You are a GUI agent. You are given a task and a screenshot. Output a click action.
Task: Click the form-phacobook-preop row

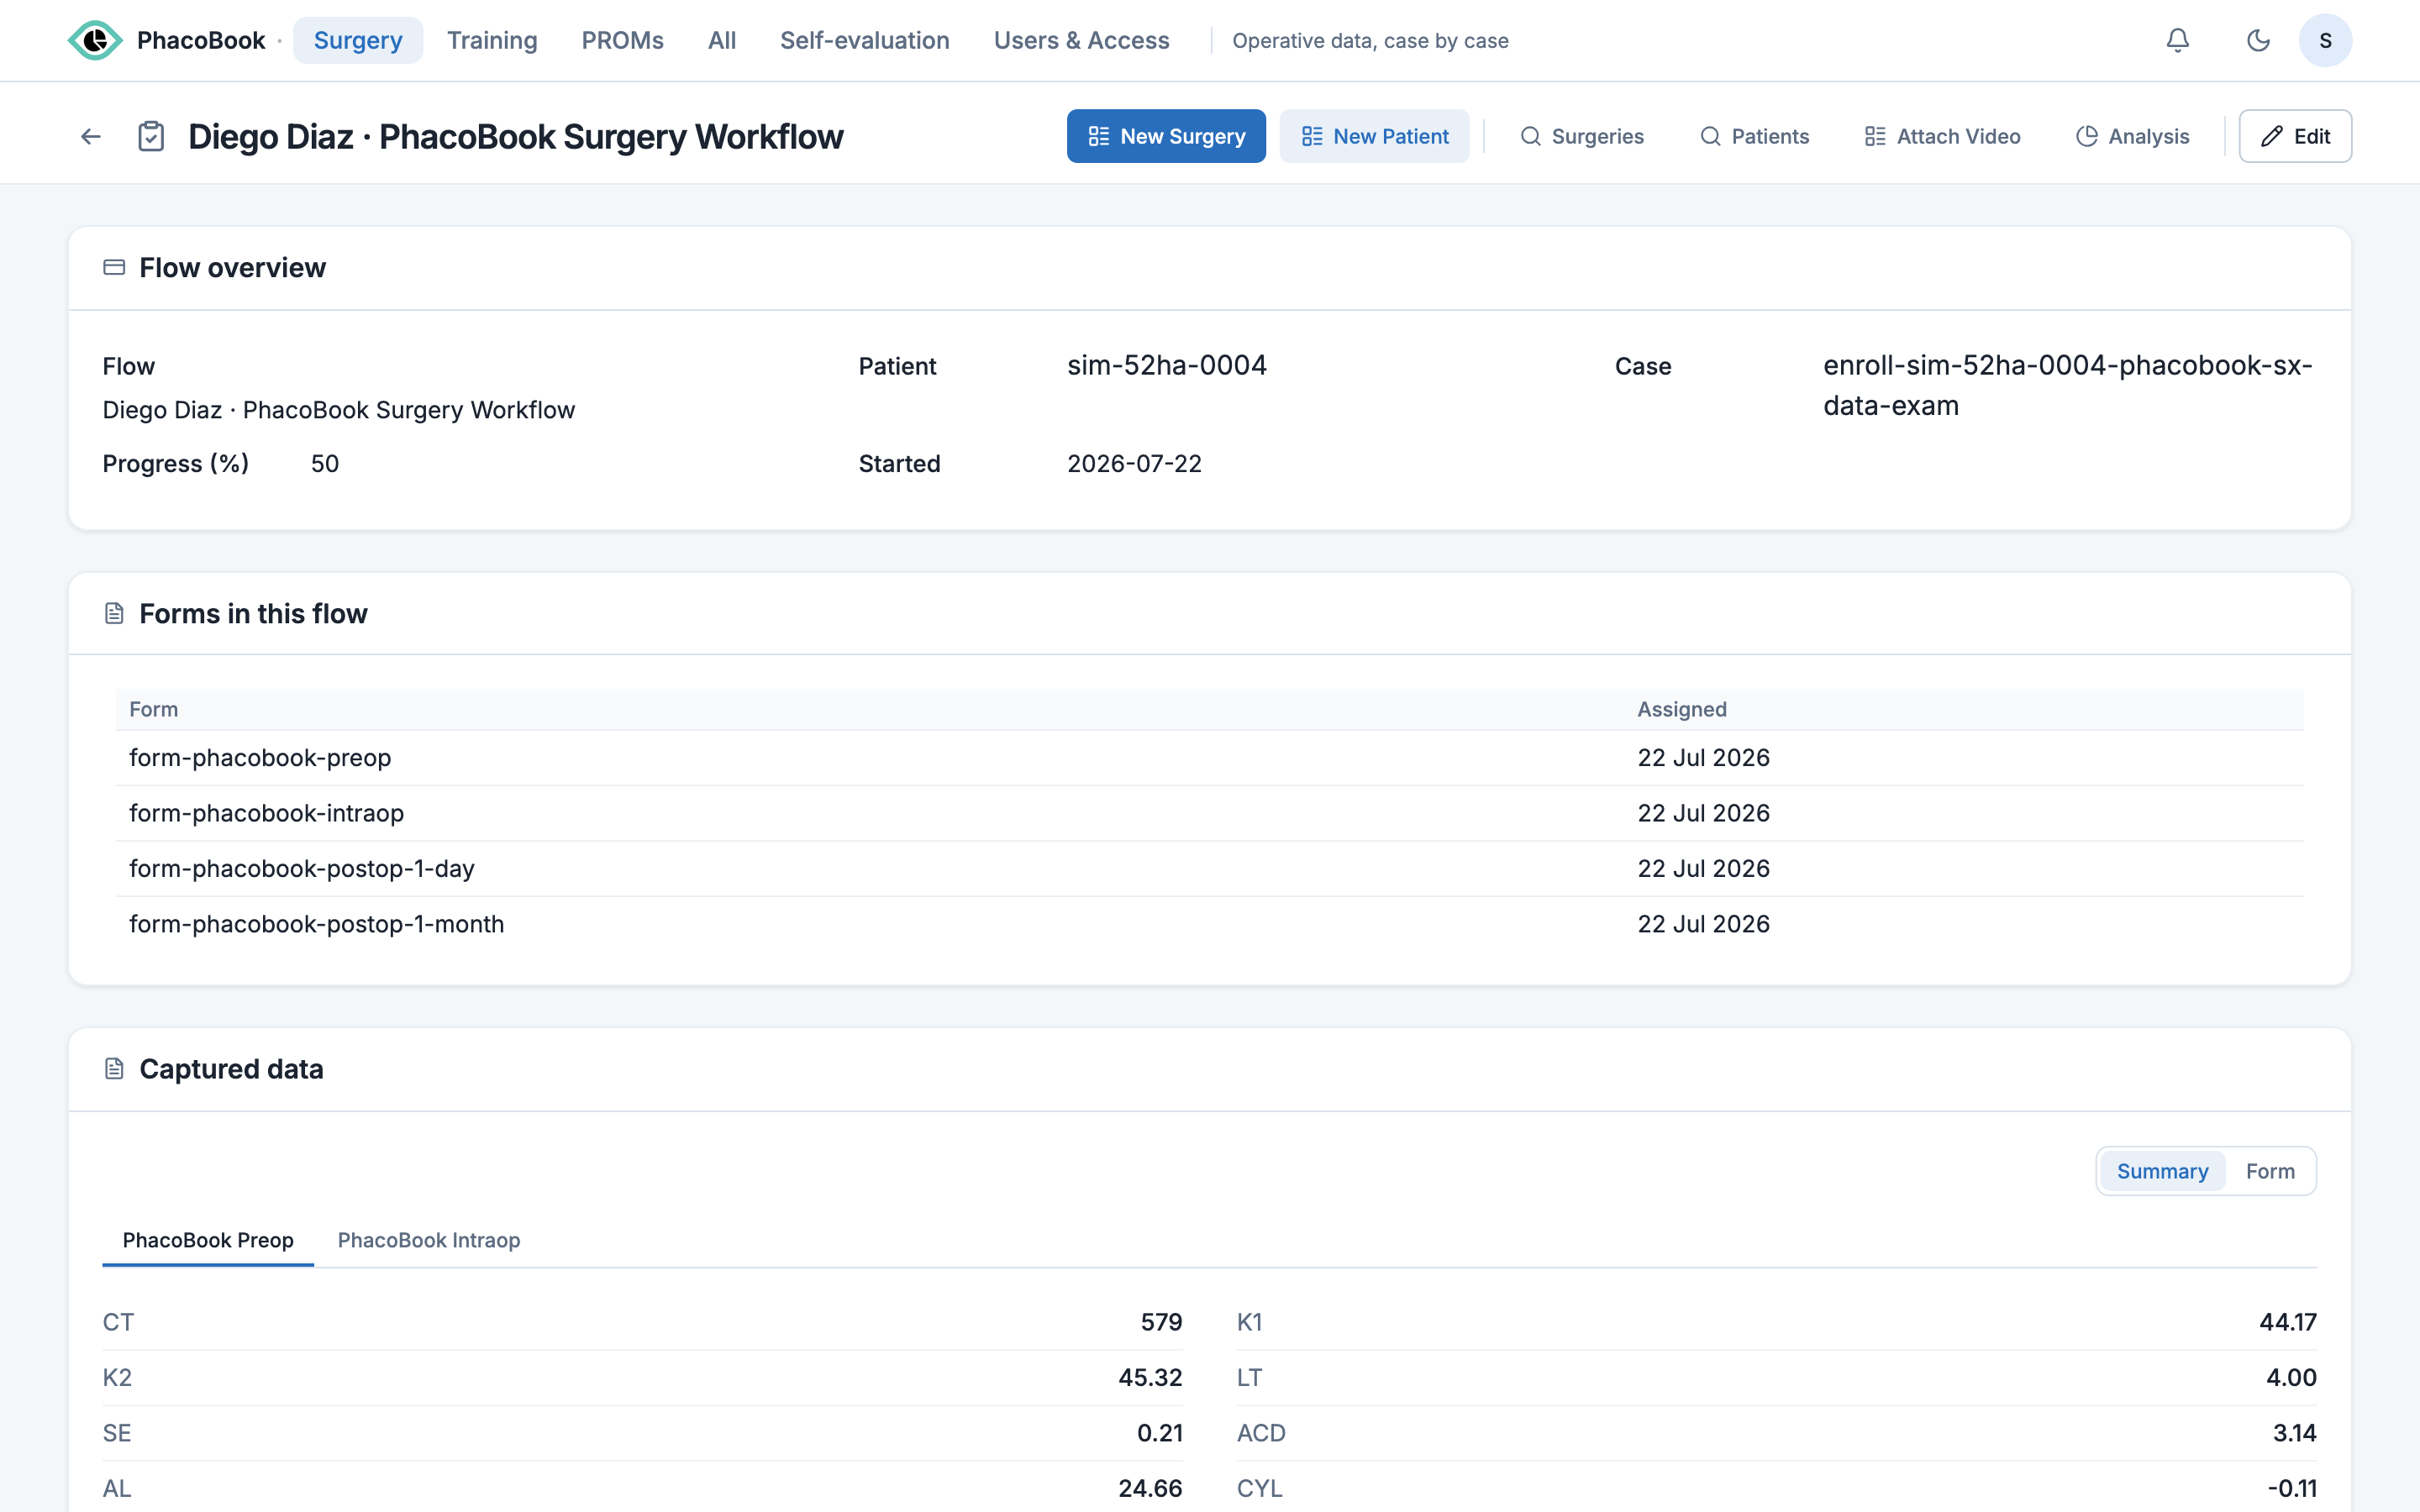pyautogui.click(x=1210, y=758)
